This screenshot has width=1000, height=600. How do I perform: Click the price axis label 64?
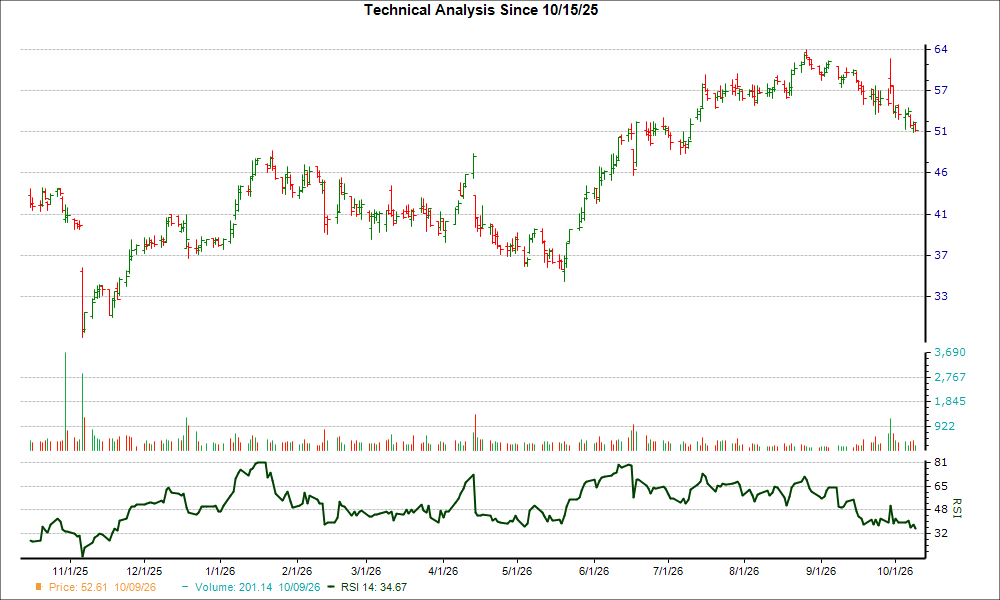click(x=941, y=49)
